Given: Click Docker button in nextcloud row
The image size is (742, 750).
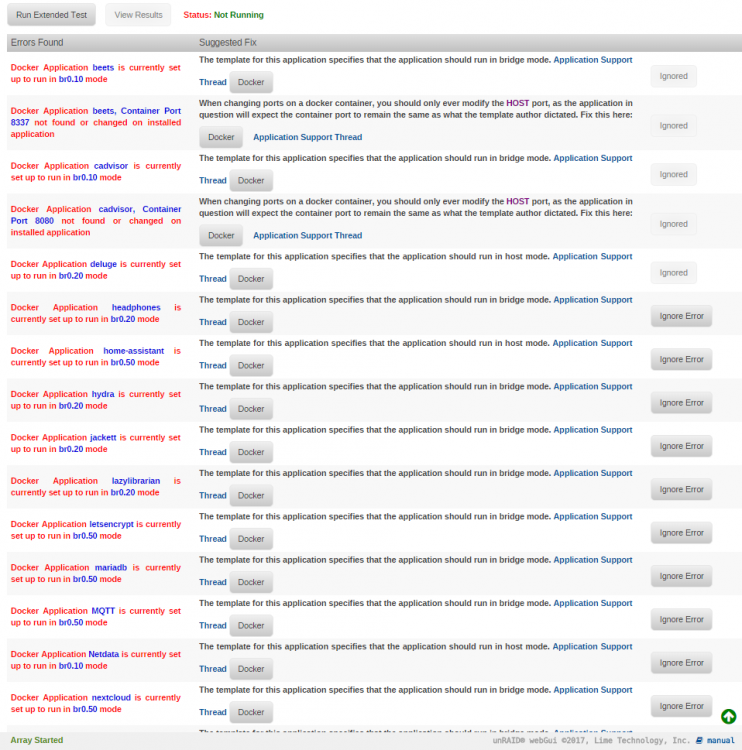Looking at the screenshot, I should click(251, 712).
